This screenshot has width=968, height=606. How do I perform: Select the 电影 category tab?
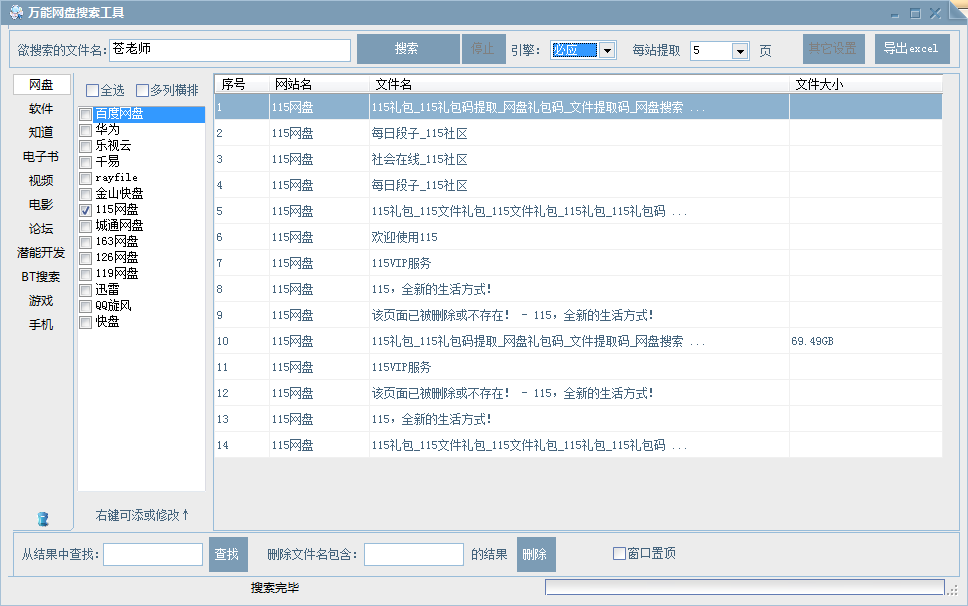click(x=41, y=205)
